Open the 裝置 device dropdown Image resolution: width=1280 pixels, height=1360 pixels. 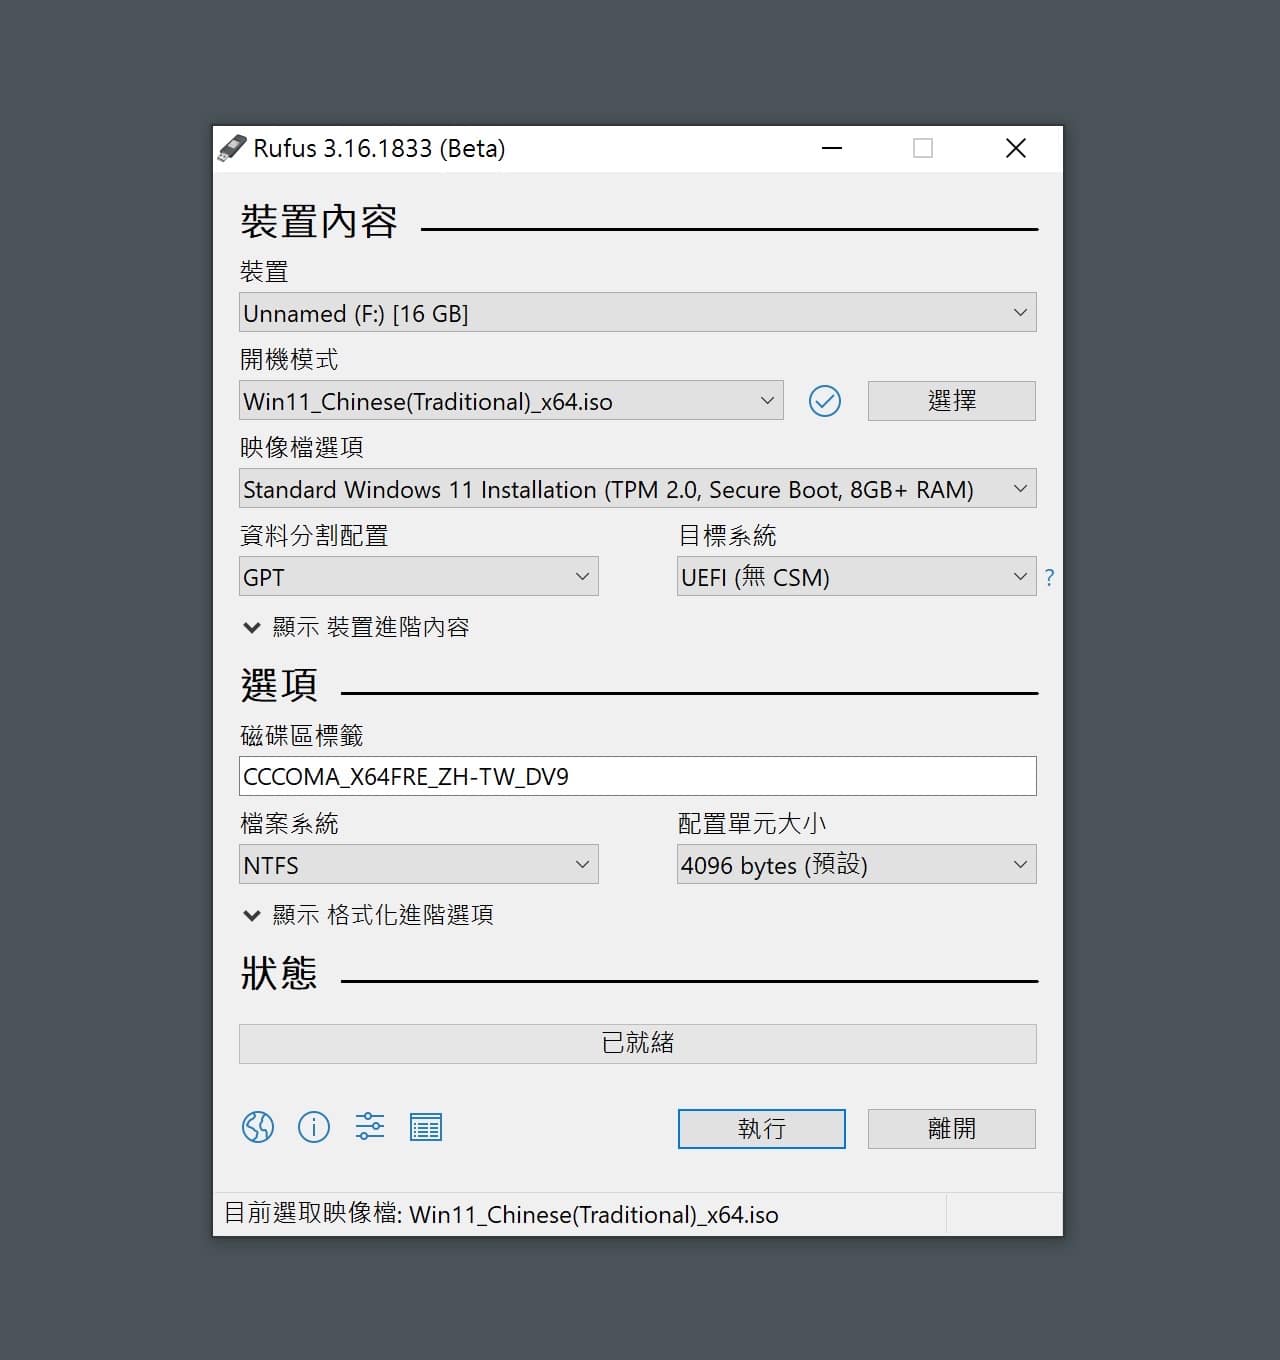(638, 313)
